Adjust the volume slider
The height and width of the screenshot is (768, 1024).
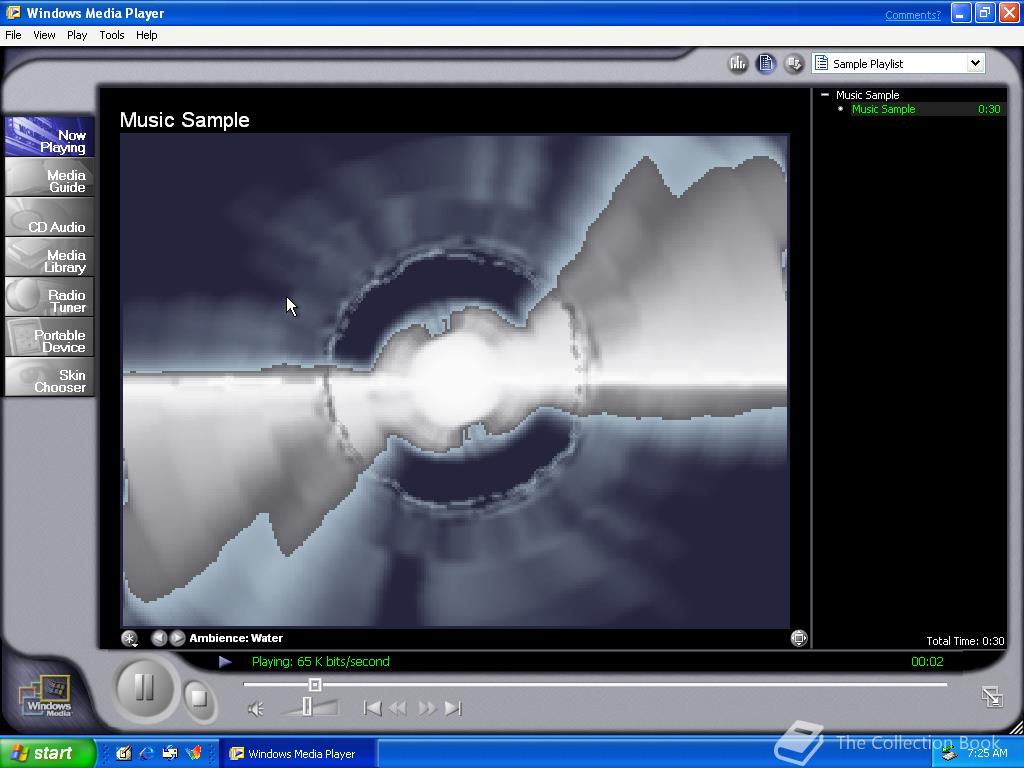pyautogui.click(x=307, y=707)
